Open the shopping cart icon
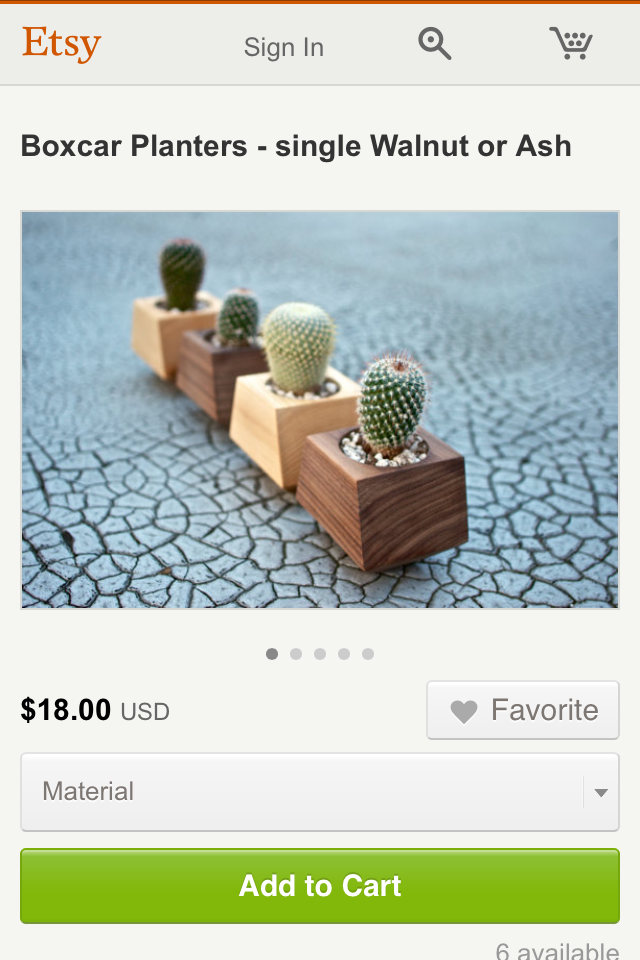The image size is (640, 960). (570, 43)
